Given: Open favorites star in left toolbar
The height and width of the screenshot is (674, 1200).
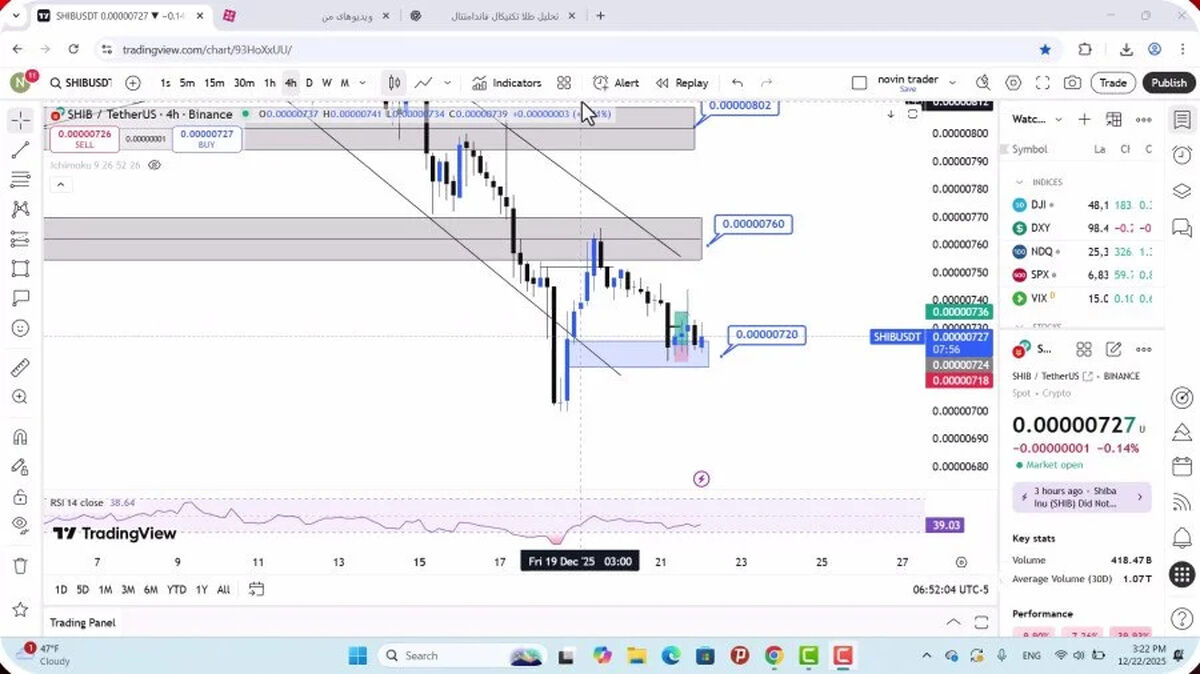Looking at the screenshot, I should 20,608.
